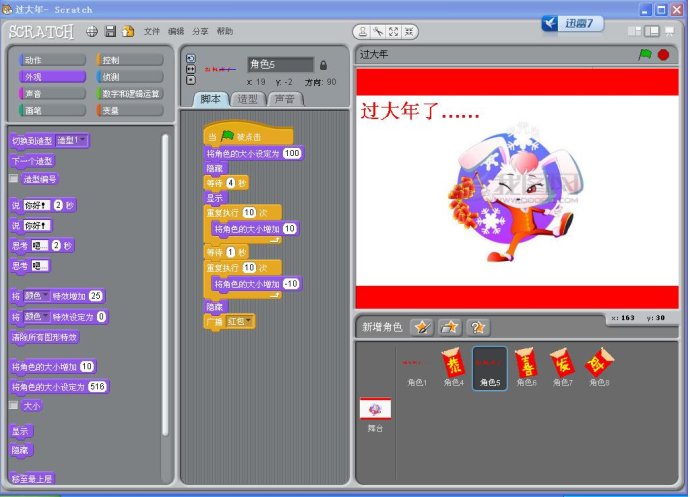Check the 造型编号 reporter checkbox
The width and height of the screenshot is (690, 497).
[14, 178]
